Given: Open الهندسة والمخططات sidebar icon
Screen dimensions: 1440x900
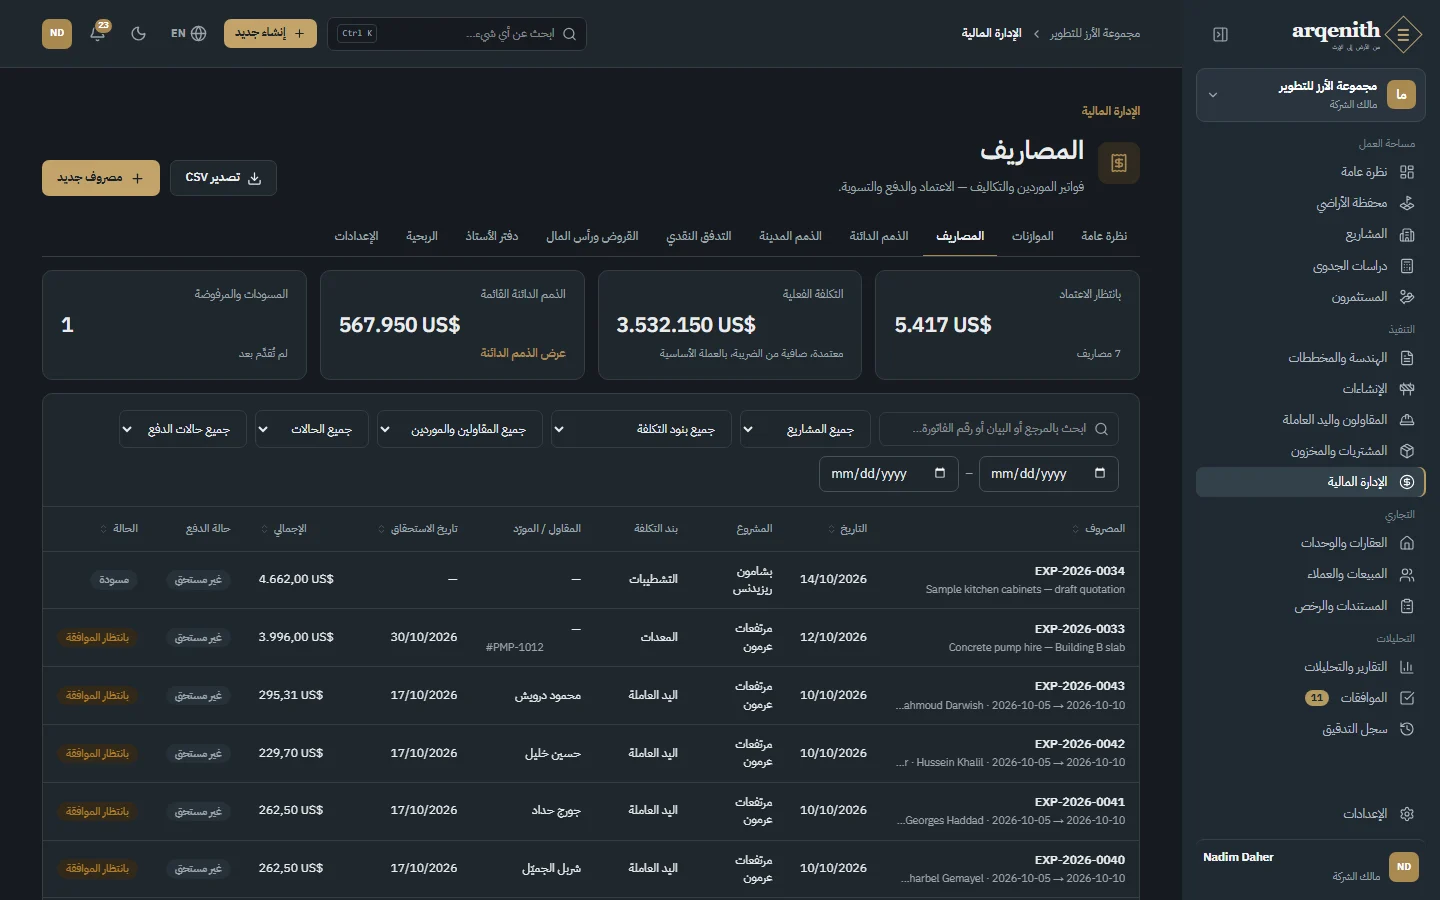Looking at the screenshot, I should pos(1407,358).
